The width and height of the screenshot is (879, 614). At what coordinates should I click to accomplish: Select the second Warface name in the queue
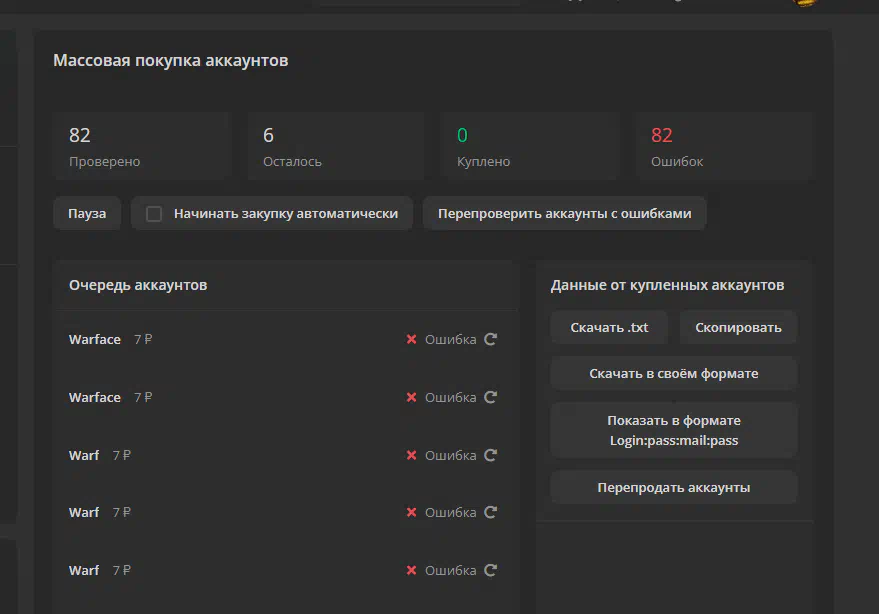click(x=95, y=397)
